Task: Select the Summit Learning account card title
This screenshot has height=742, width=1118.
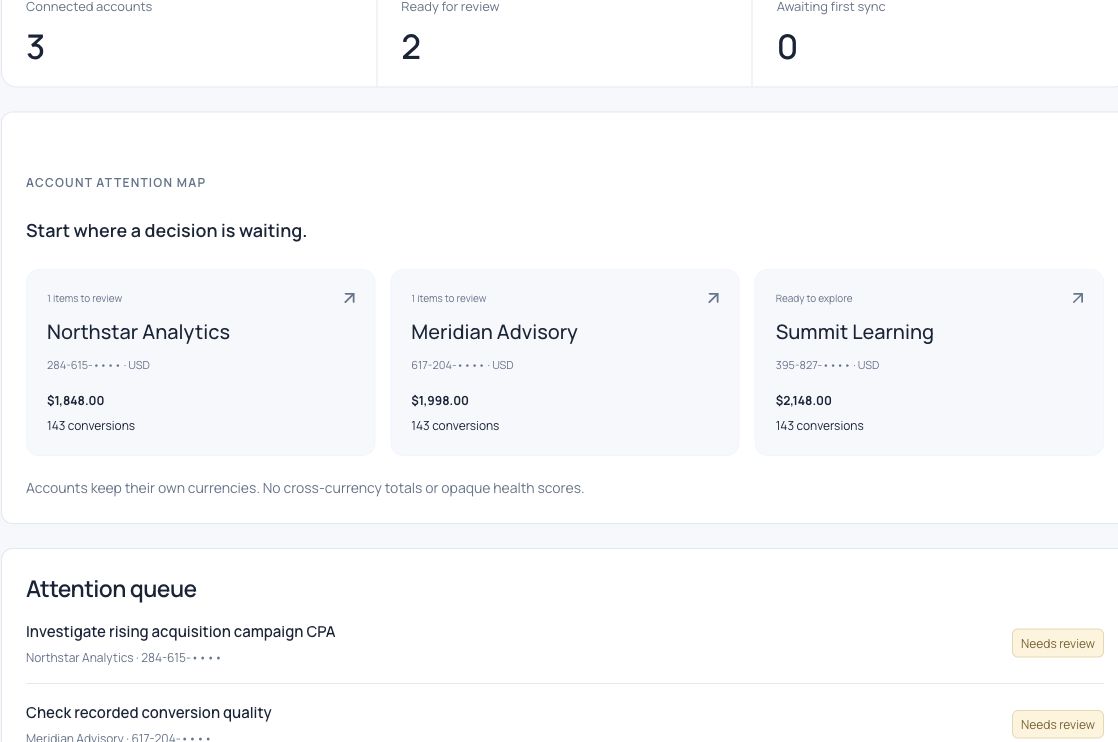Action: tap(854, 332)
